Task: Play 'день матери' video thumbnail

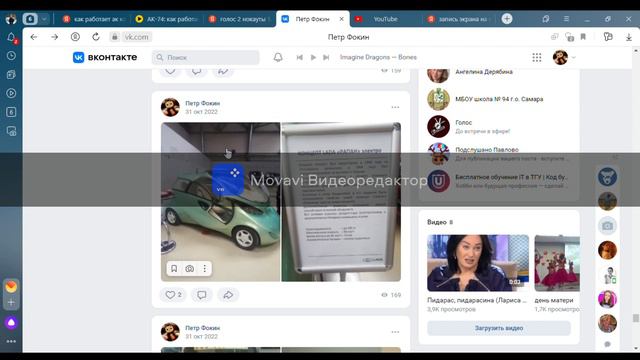Action: [557, 263]
